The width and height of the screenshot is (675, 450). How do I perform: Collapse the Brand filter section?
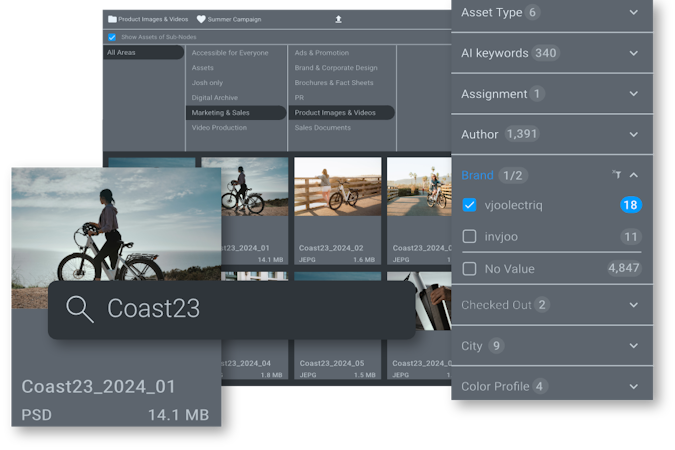click(x=634, y=175)
